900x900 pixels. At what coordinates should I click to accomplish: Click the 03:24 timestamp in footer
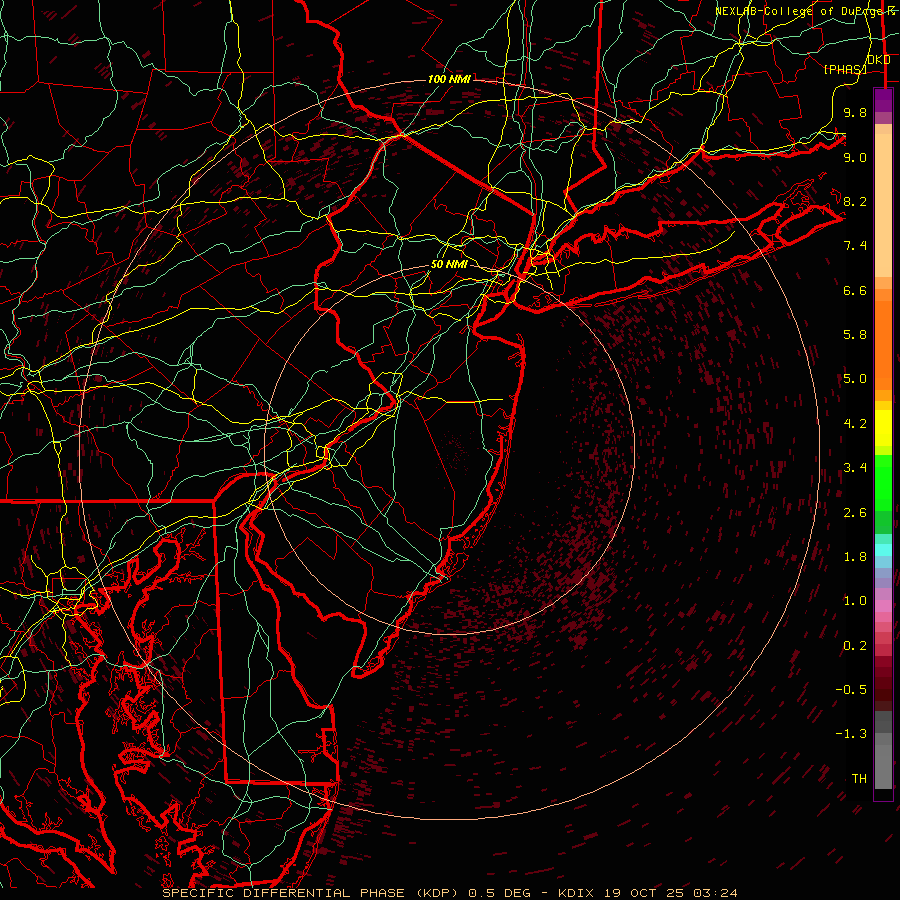click(x=715, y=893)
